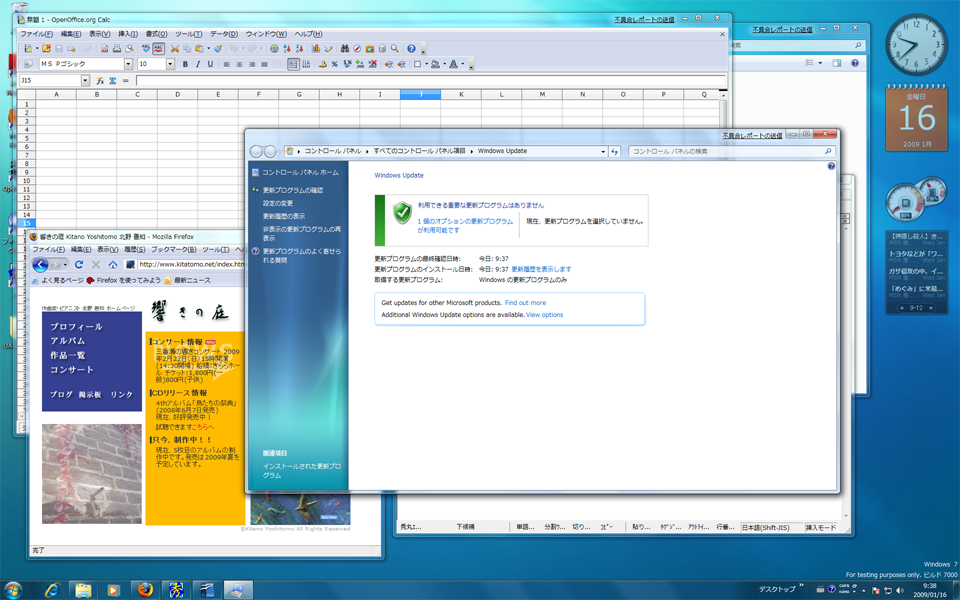Expand the Control Panel address bar dropdown
The height and width of the screenshot is (600, 960).
[x=603, y=151]
